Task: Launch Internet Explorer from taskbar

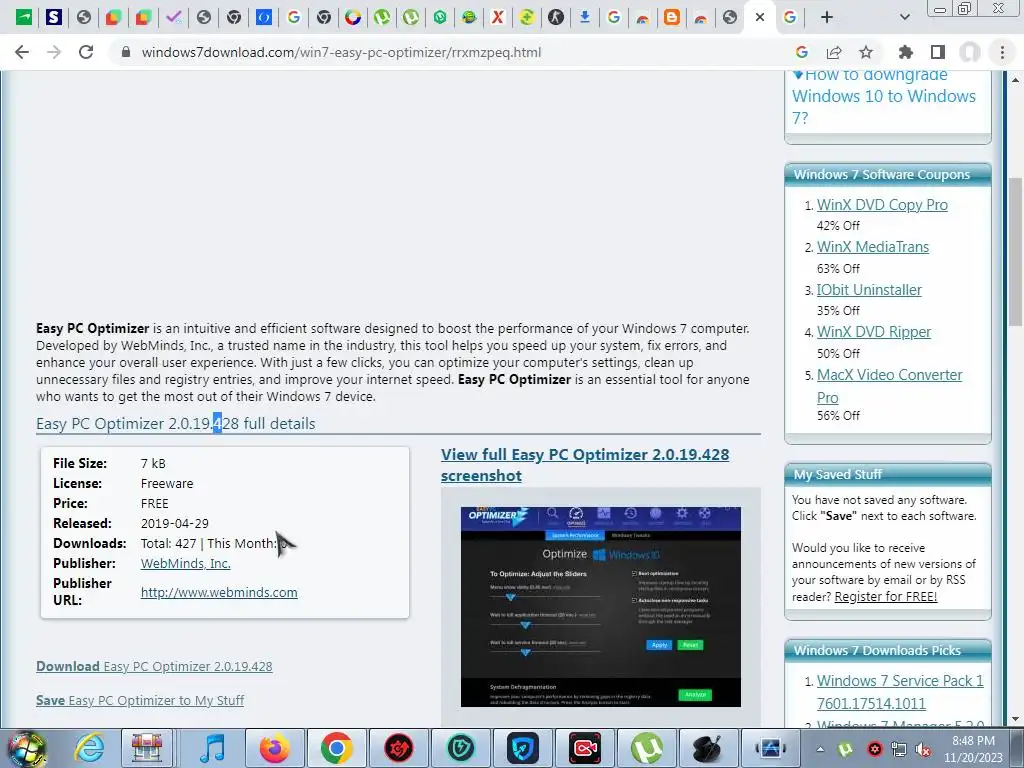Action: click(x=88, y=748)
